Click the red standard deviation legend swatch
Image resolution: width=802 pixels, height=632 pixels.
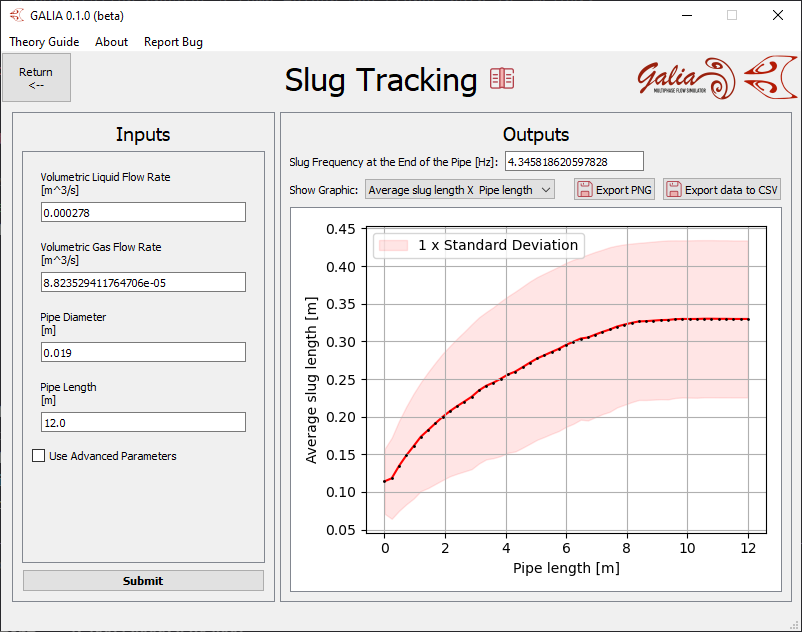394,245
